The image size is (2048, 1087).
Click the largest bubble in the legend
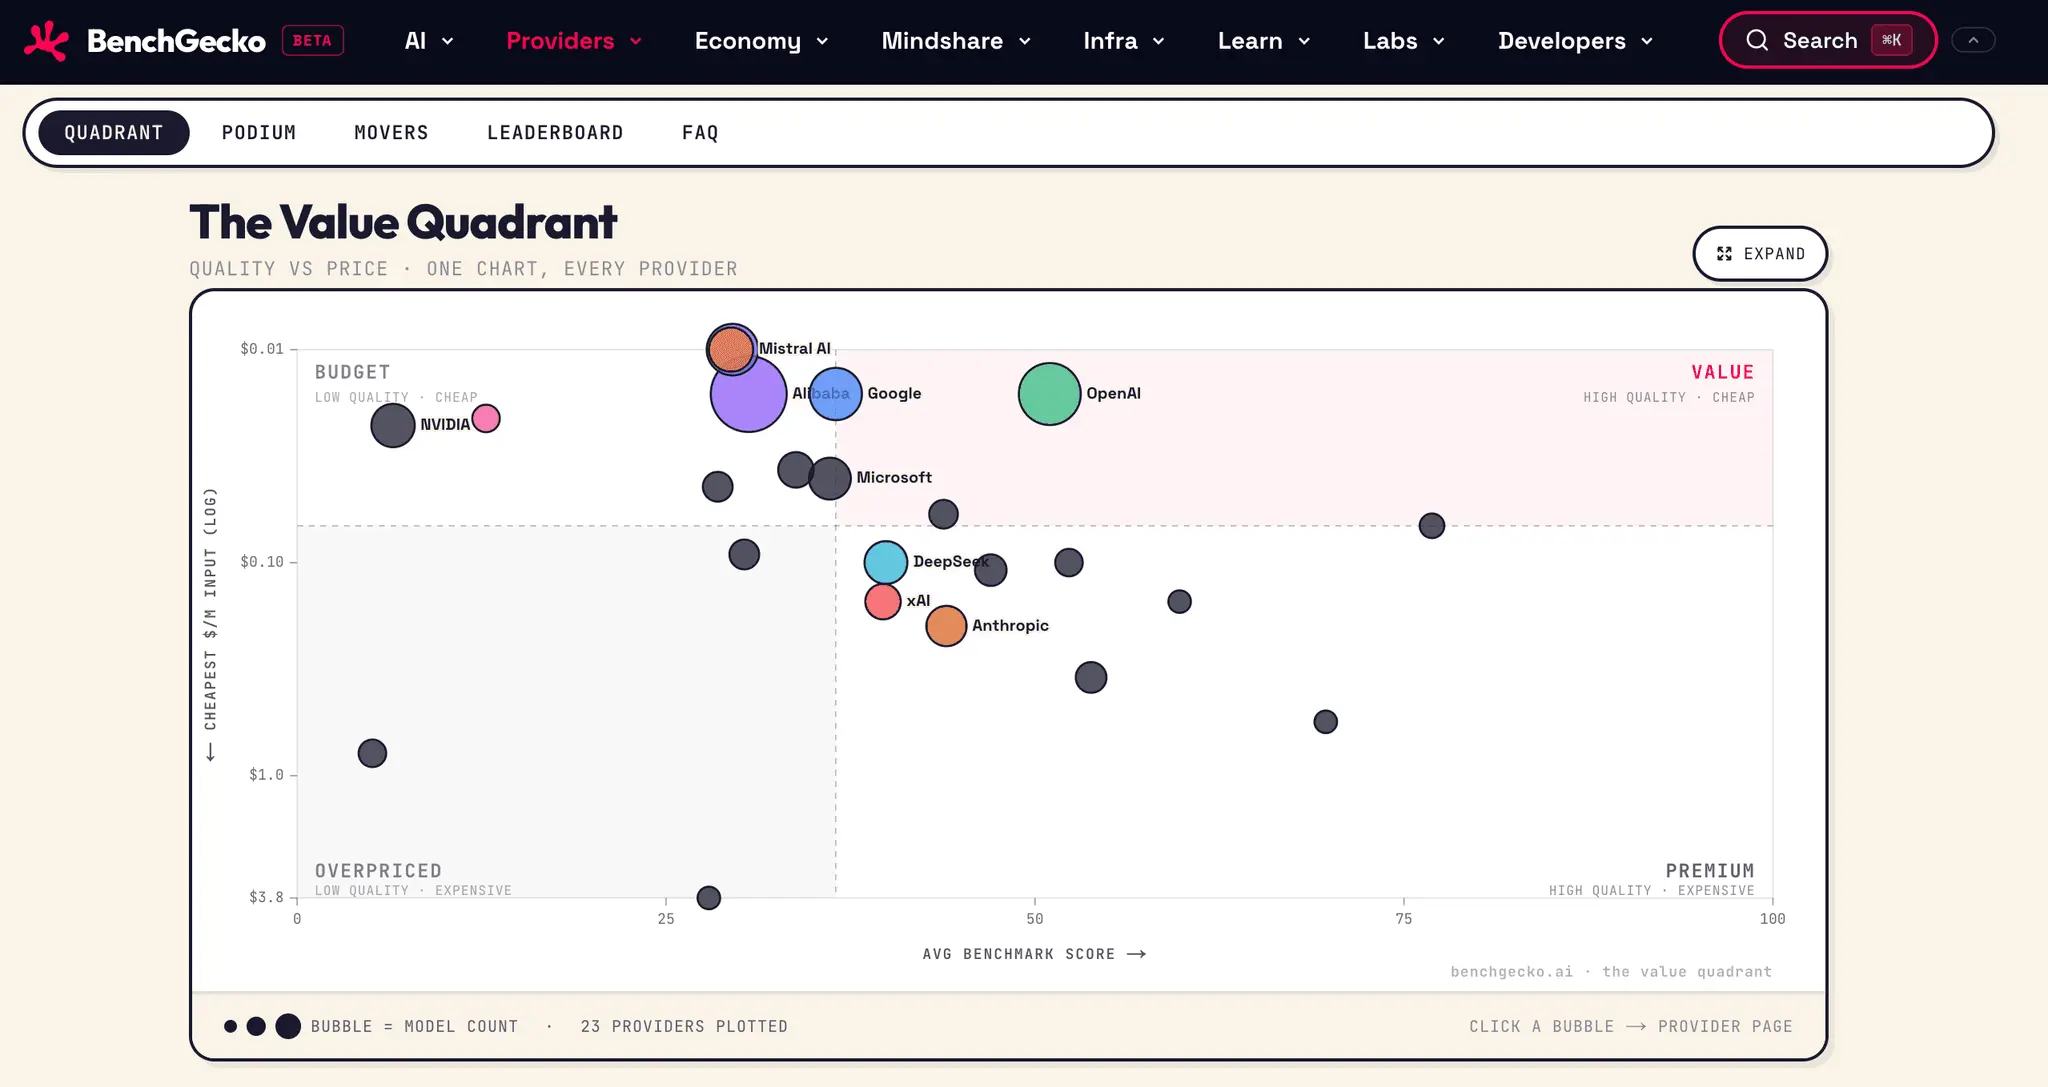[288, 1026]
